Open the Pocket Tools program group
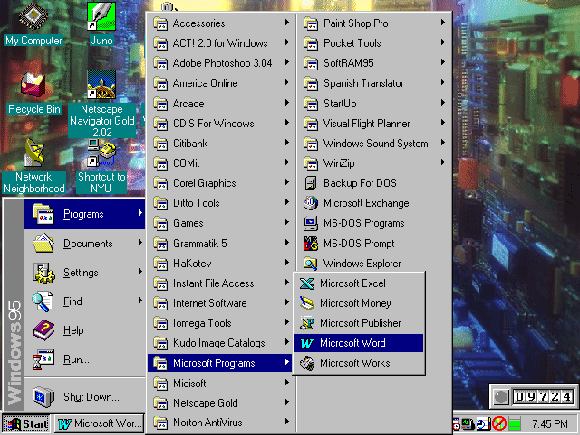The height and width of the screenshot is (435, 580). [374, 43]
